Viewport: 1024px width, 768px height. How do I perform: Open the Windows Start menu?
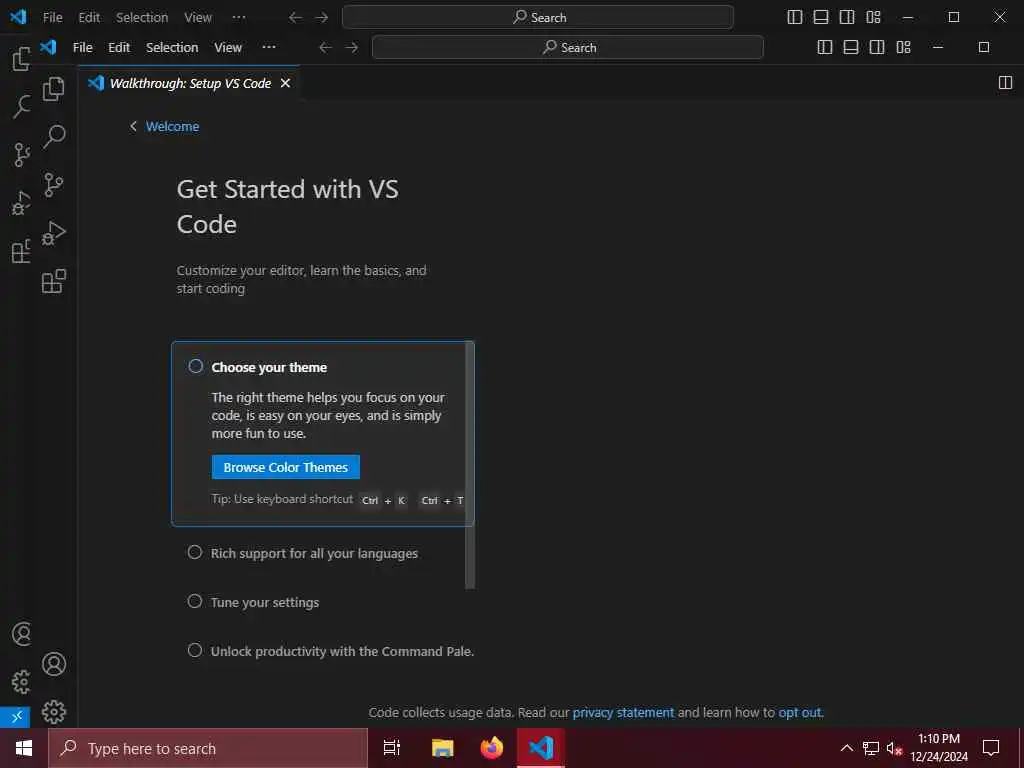(24, 748)
